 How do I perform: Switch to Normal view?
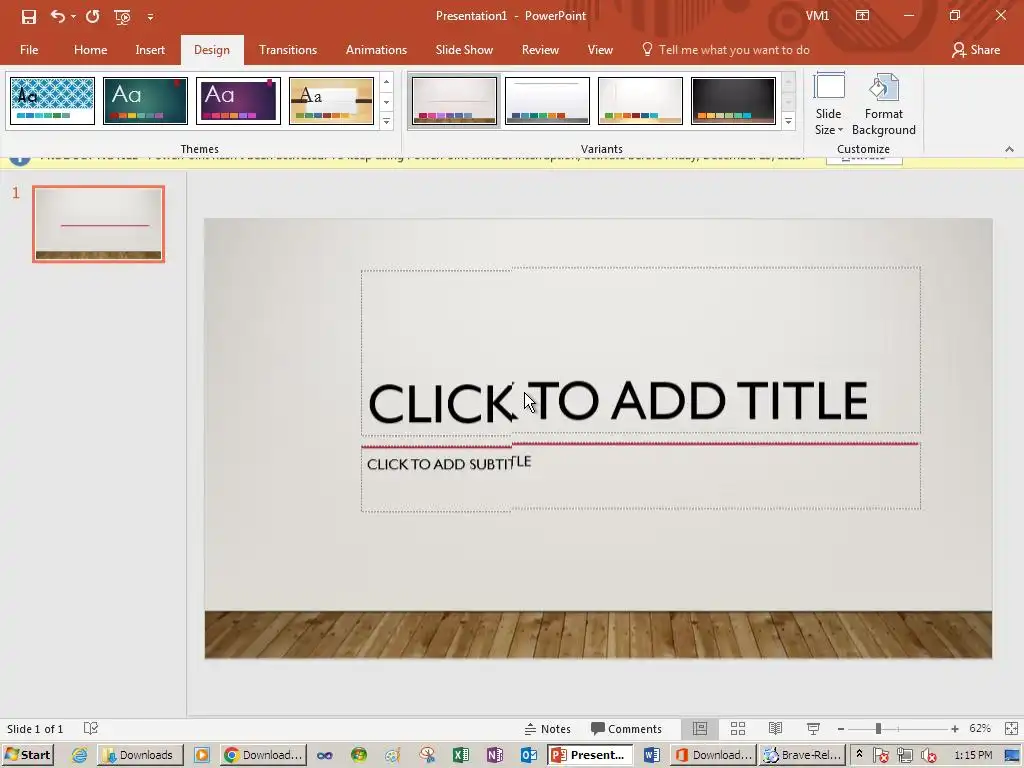(x=699, y=728)
